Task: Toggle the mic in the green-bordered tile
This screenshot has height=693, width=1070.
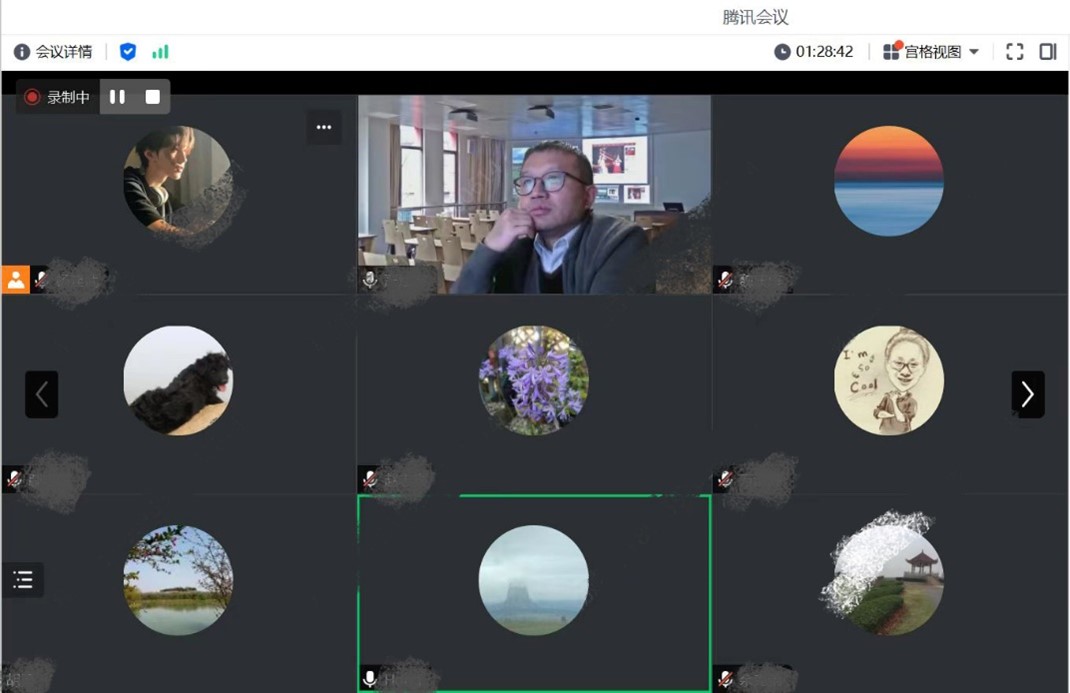Action: [370, 680]
